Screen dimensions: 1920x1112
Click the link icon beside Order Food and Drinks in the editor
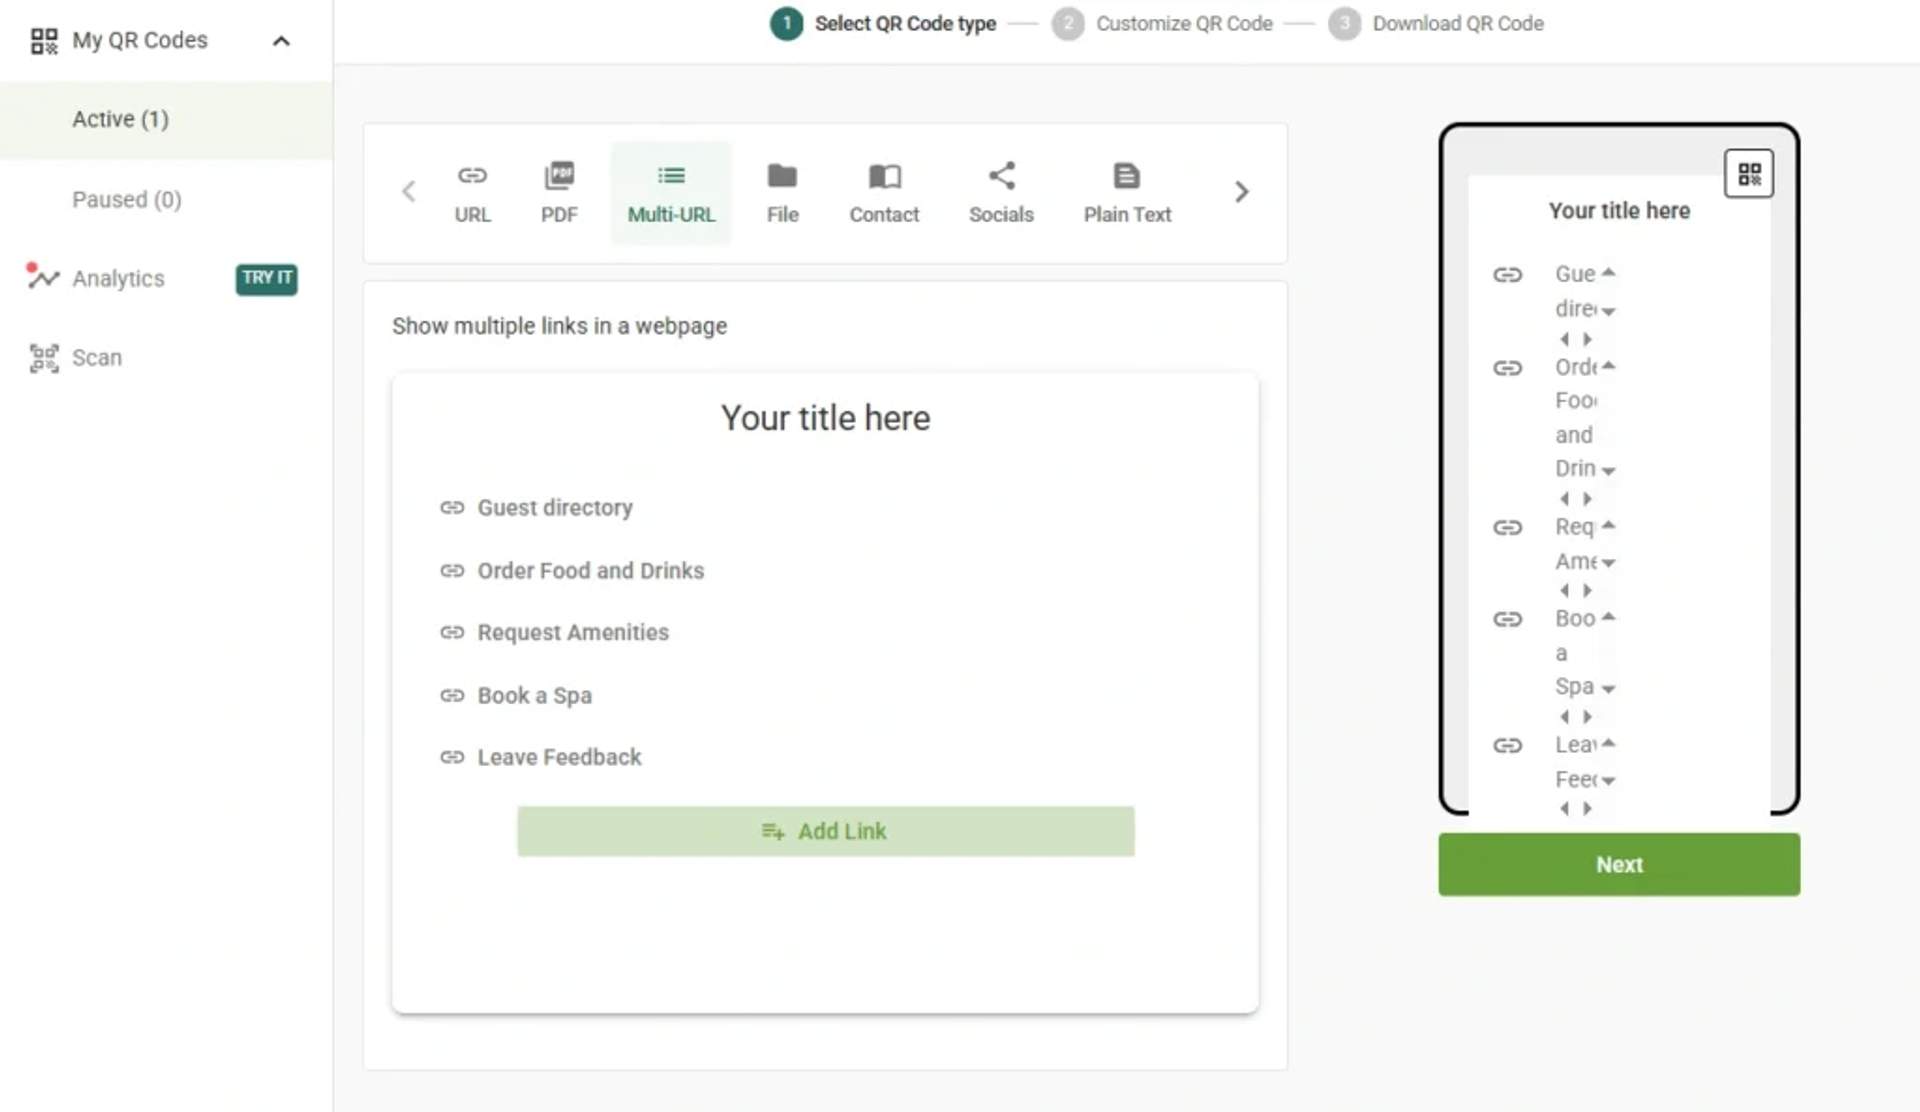click(452, 570)
